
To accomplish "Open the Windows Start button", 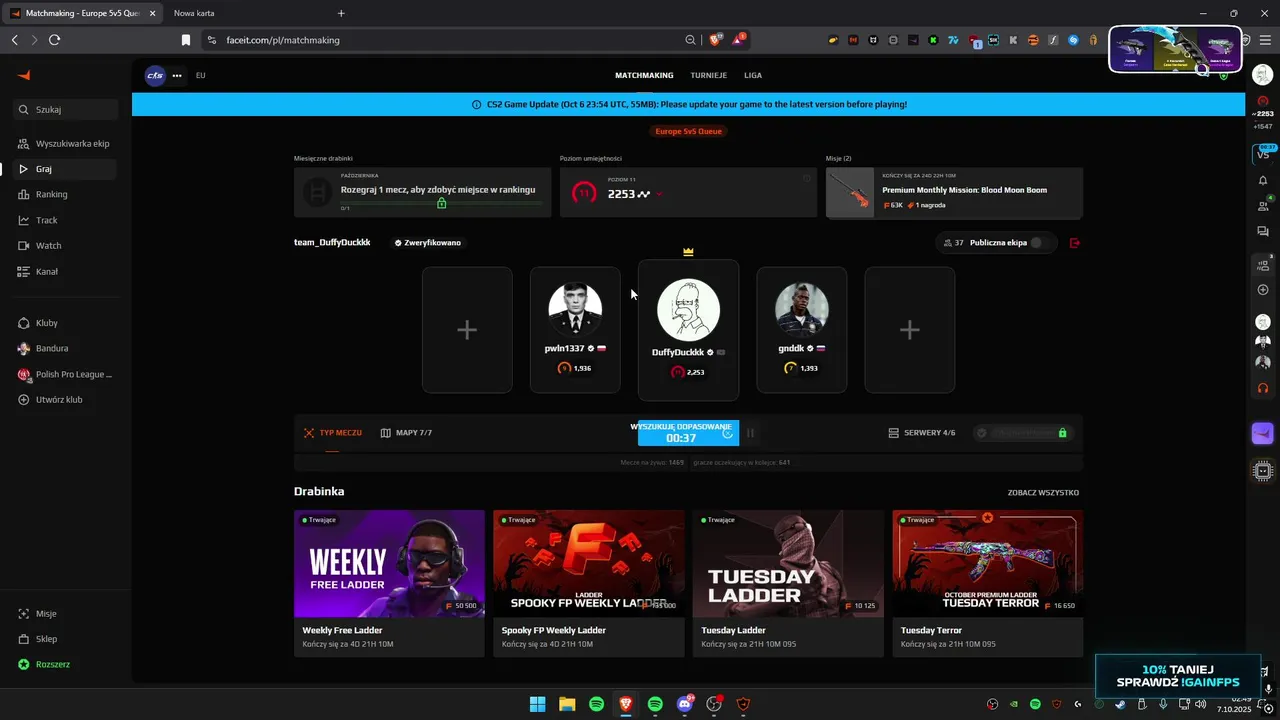I will tap(537, 704).
